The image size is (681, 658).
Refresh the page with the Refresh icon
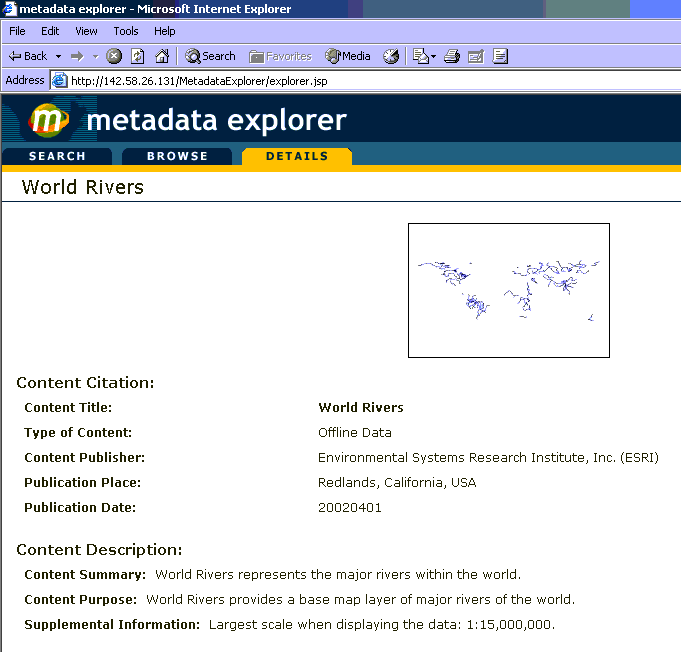(x=137, y=57)
